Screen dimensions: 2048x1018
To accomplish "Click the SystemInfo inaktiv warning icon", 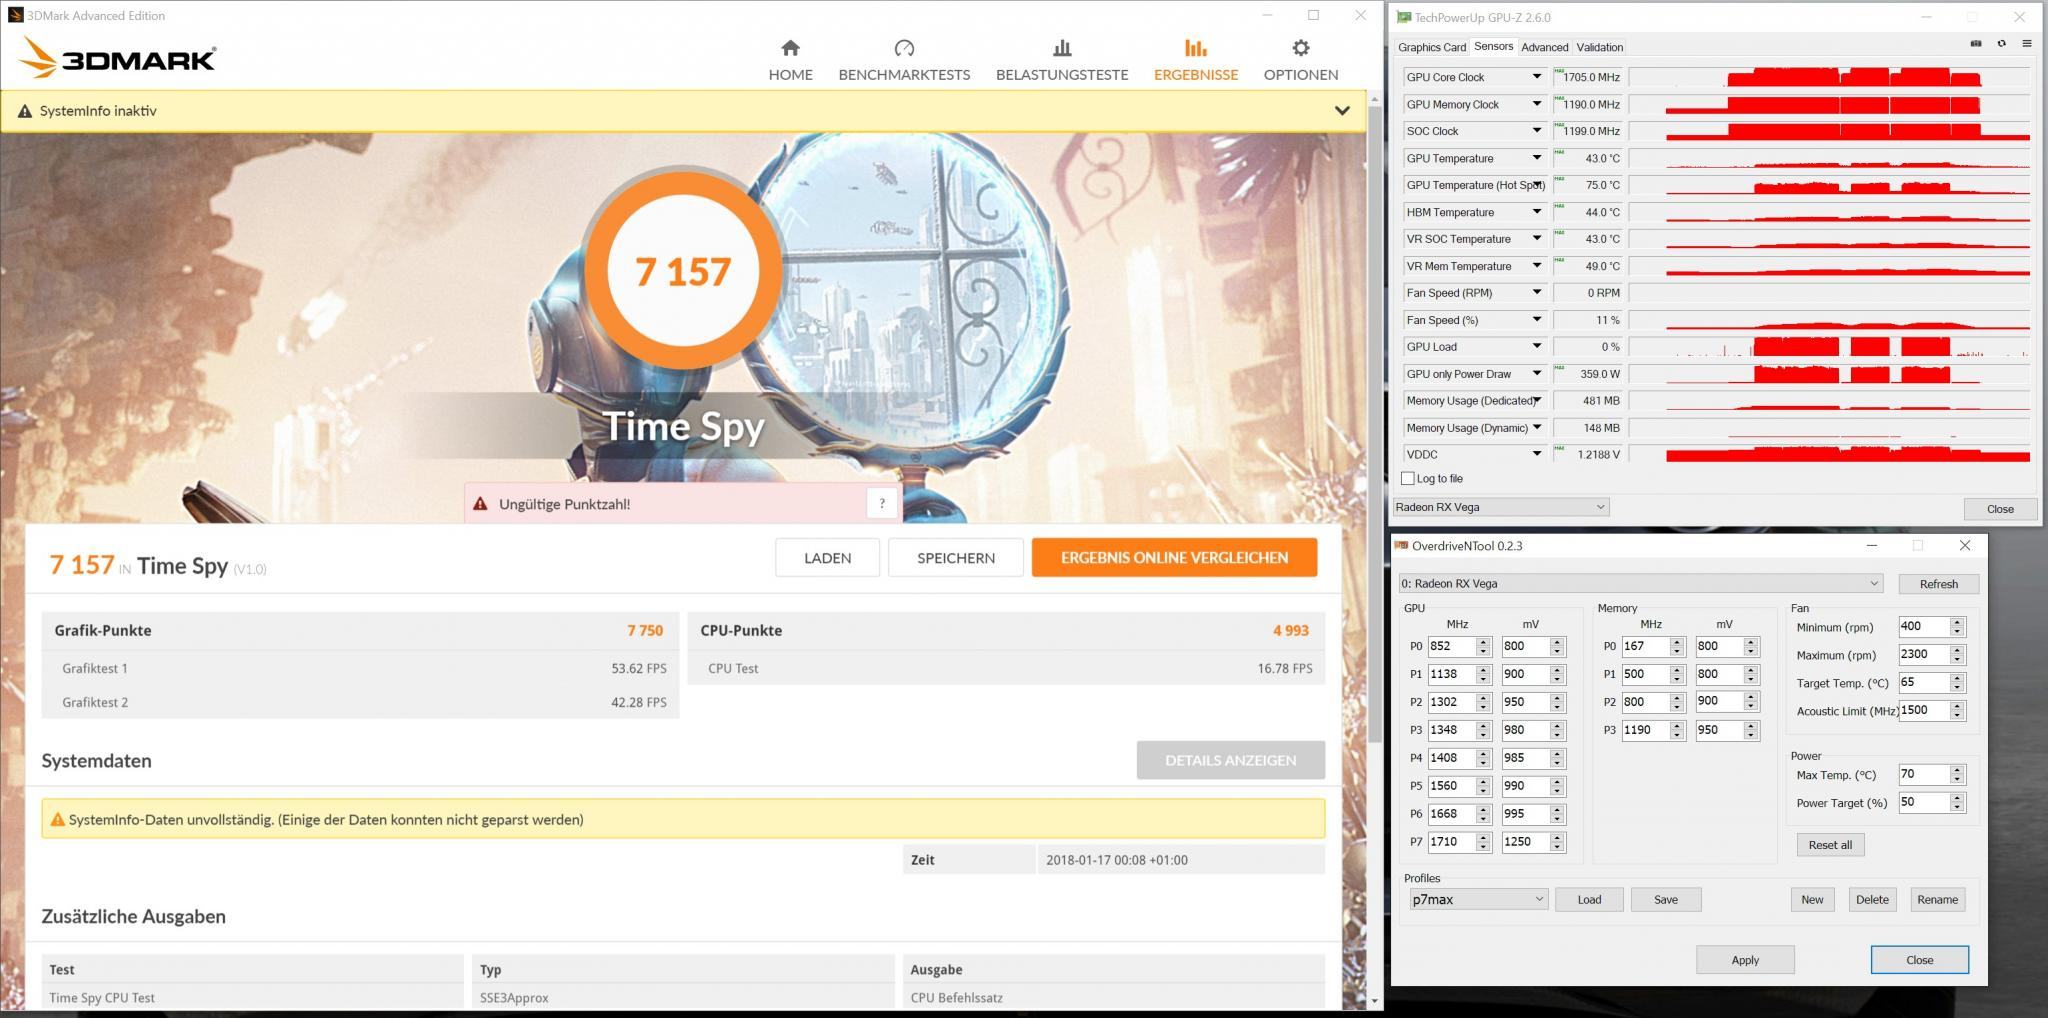I will pyautogui.click(x=25, y=111).
